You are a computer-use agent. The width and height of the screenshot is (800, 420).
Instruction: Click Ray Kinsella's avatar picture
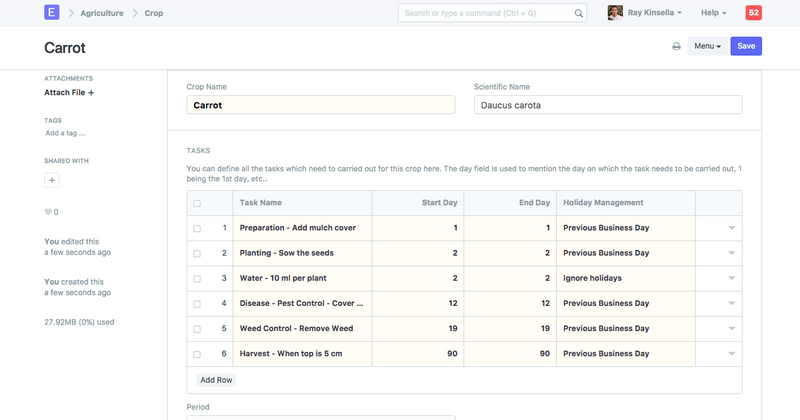point(615,13)
